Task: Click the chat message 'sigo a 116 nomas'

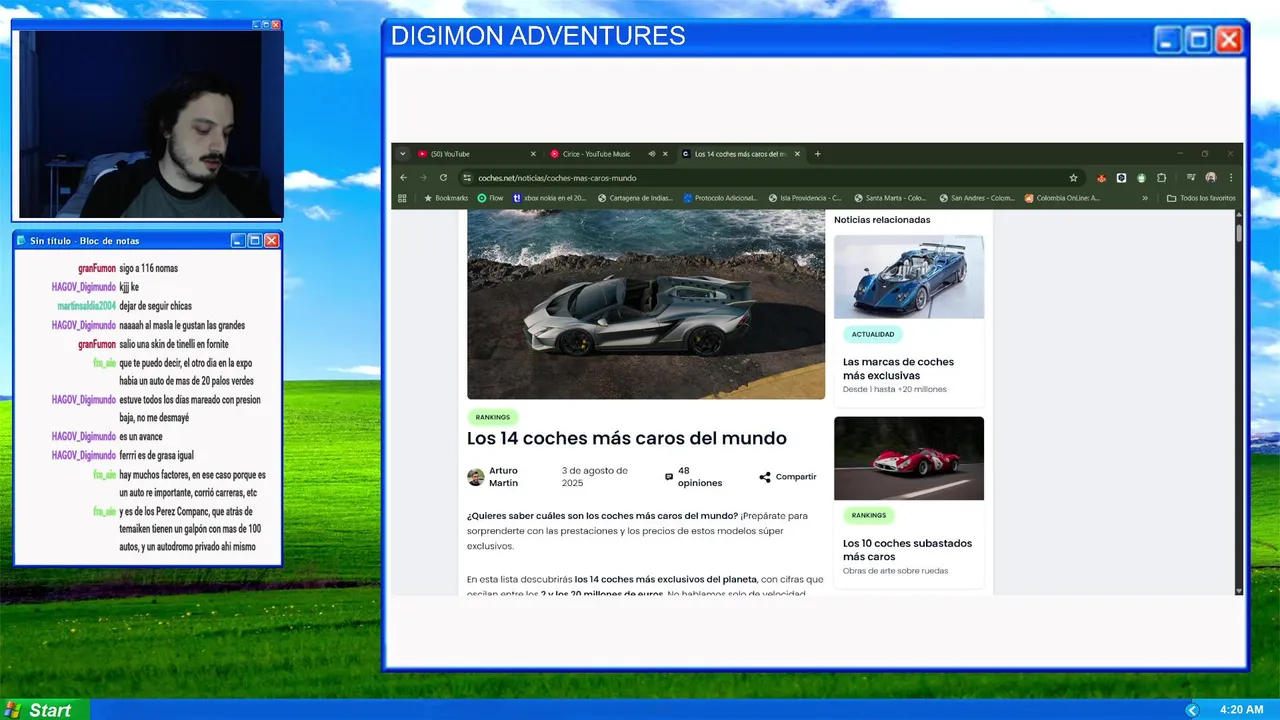Action: 148,268
